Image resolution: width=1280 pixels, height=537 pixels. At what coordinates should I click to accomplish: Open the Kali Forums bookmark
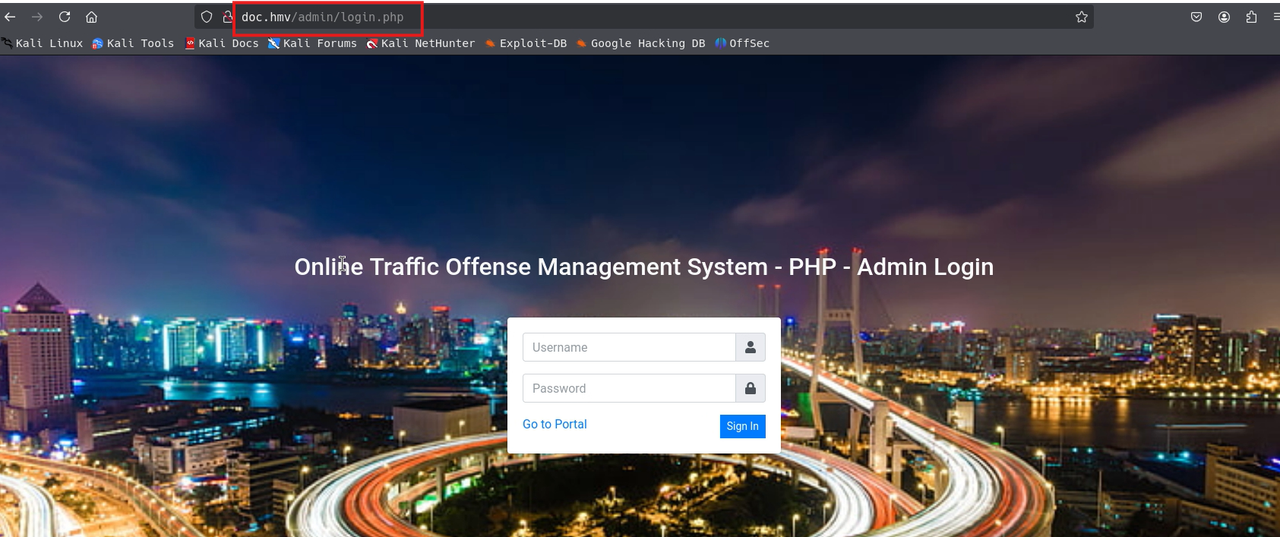[x=312, y=43]
